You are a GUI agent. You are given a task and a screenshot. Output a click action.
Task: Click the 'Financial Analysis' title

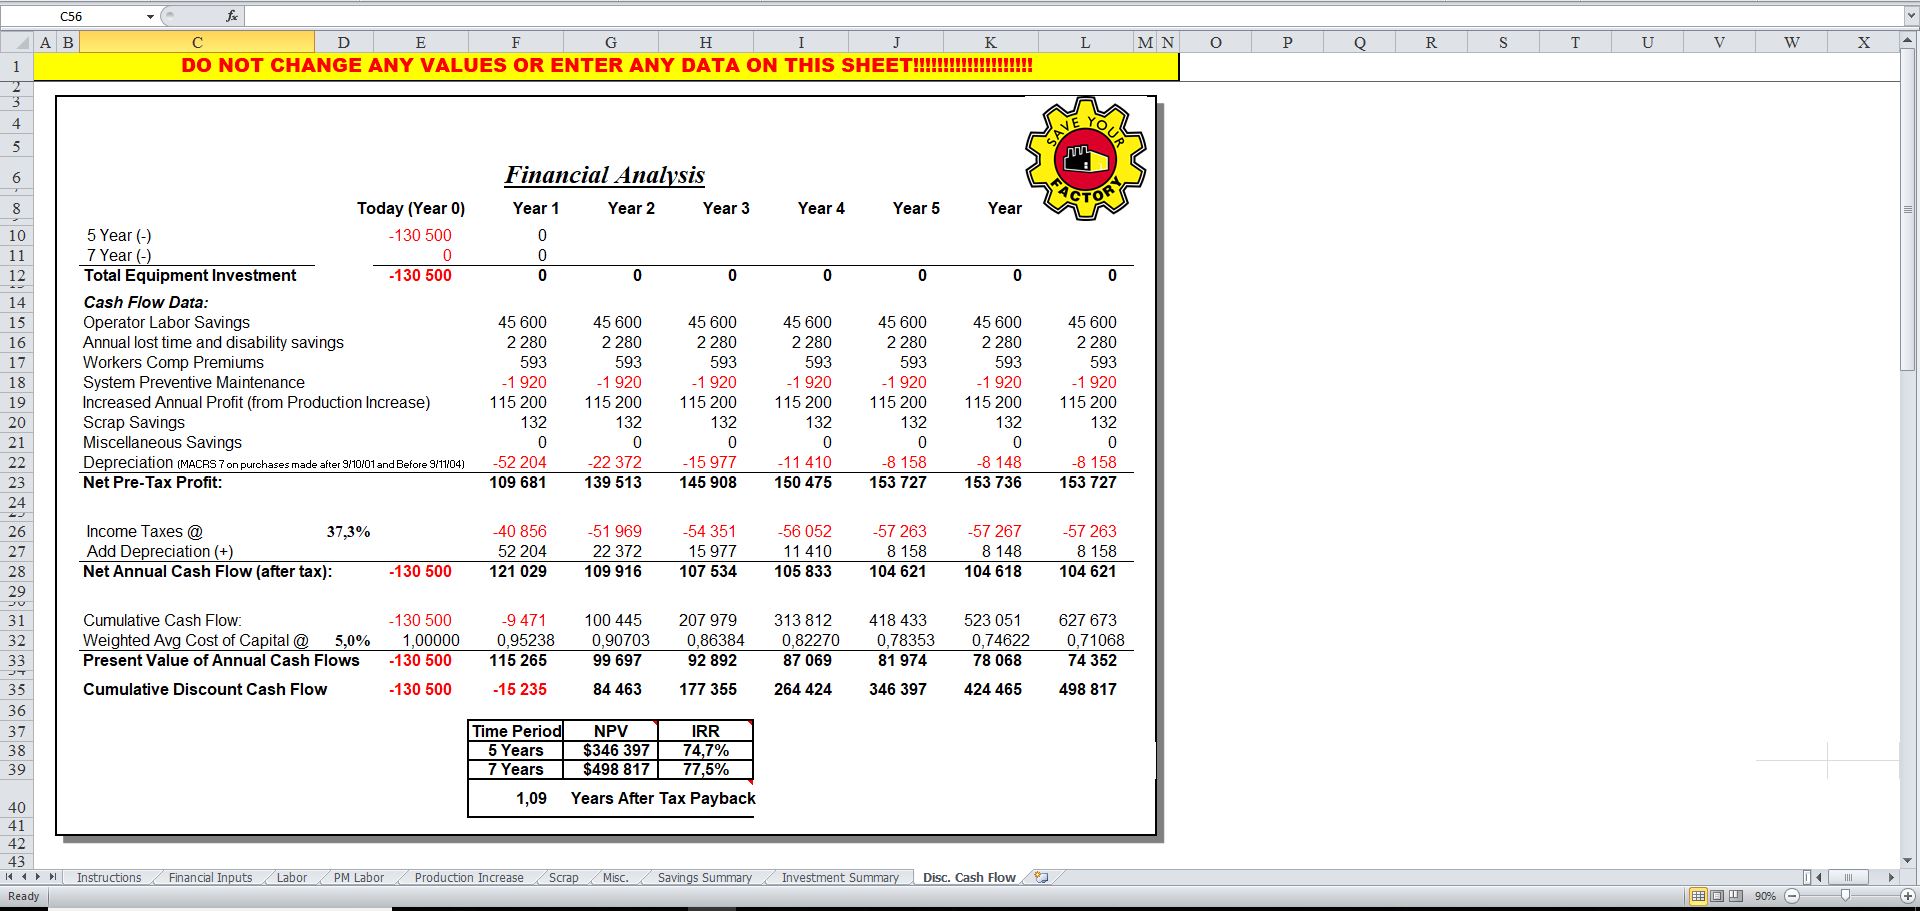[x=604, y=175]
